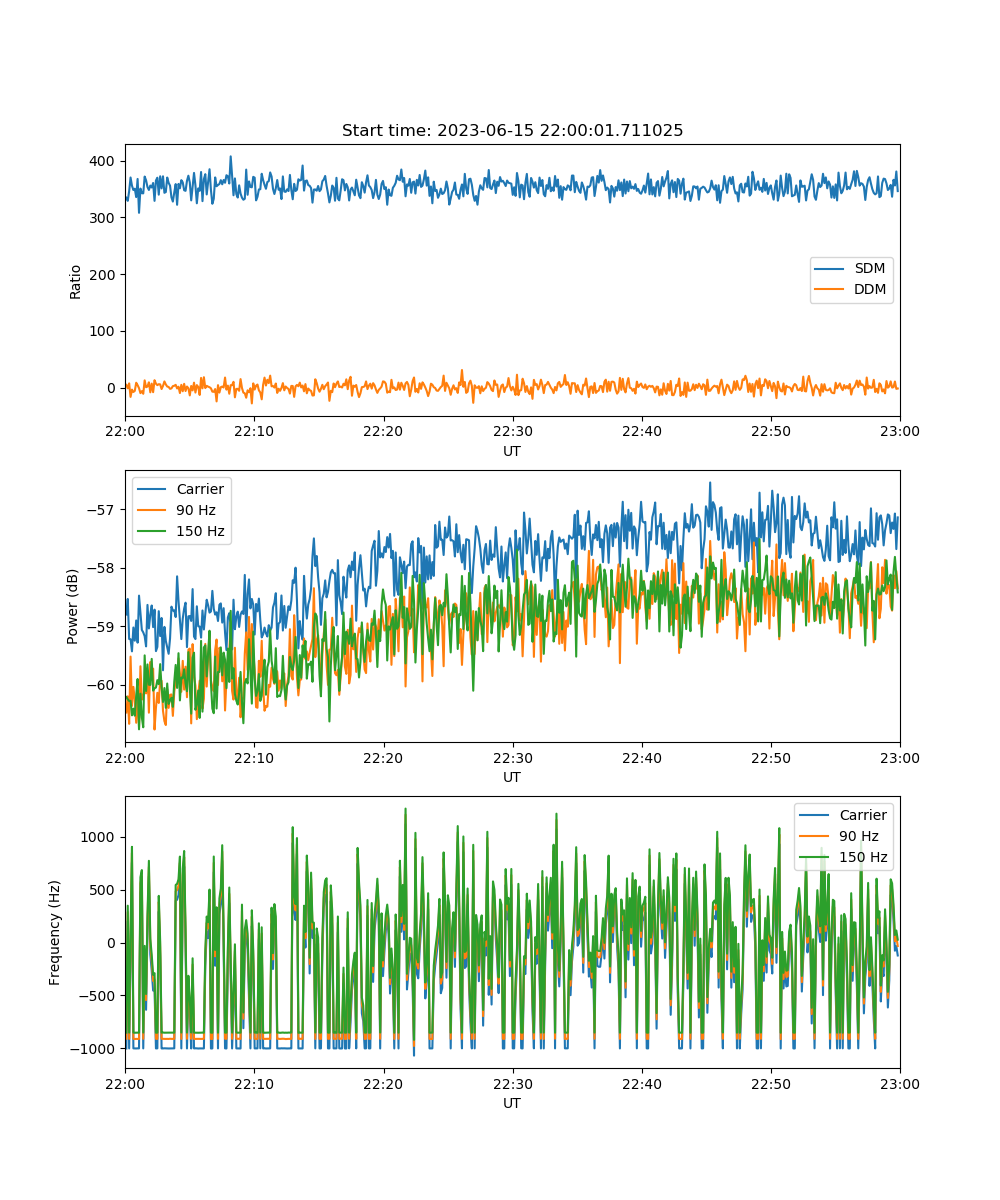Click the 'Frequency (Hz)' y-axis label
Screen dimensions: 1000x1200
pyautogui.click(x=55, y=933)
